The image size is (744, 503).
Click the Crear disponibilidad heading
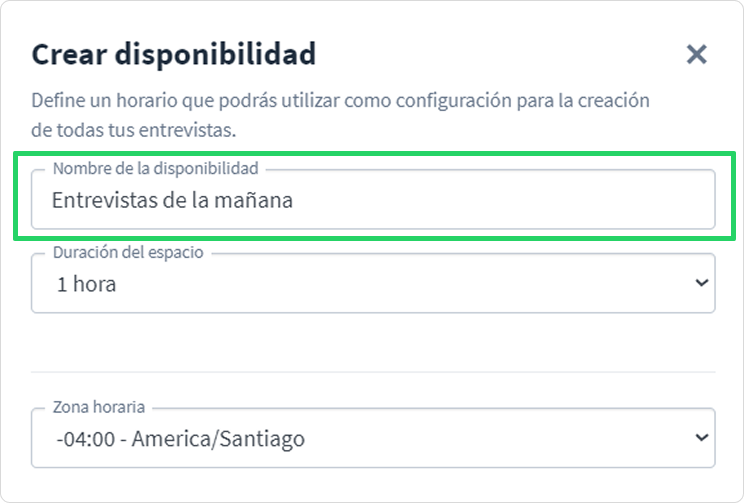click(x=174, y=54)
